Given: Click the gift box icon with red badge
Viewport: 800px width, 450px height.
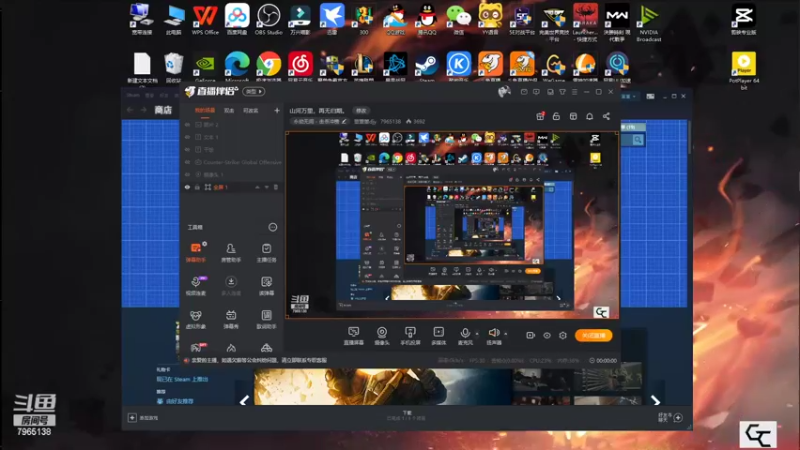Looking at the screenshot, I should [540, 116].
